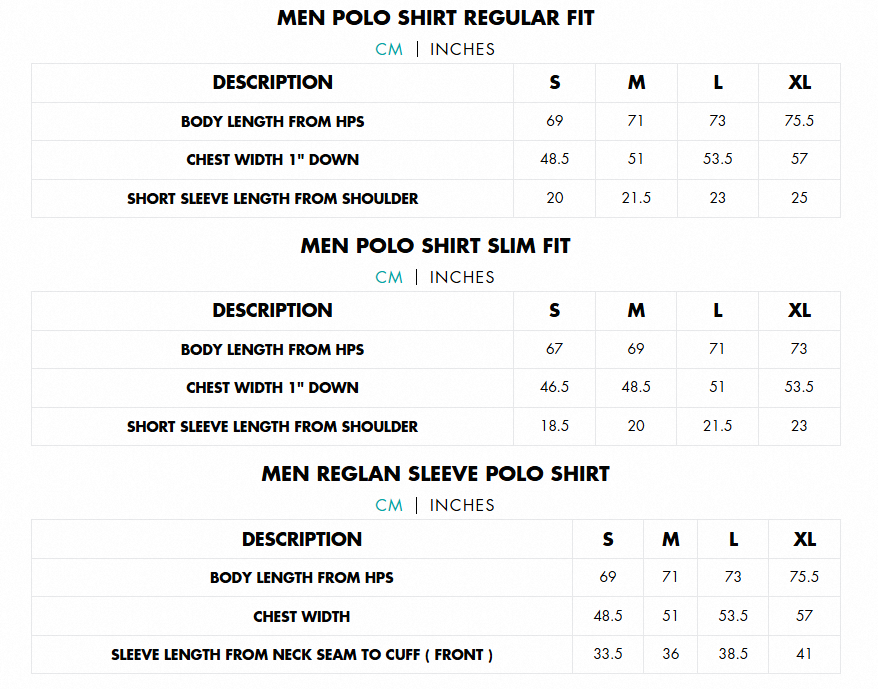Choose CM for Reglan Sleeve Polo table
Viewport: 878px width, 689px height.
click(389, 505)
